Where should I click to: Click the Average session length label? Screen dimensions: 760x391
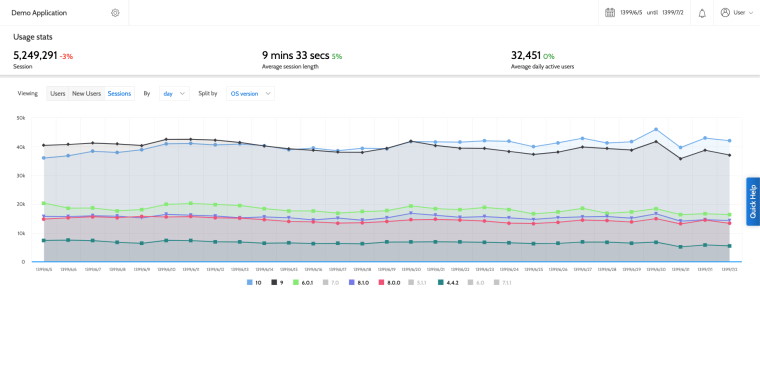290,67
